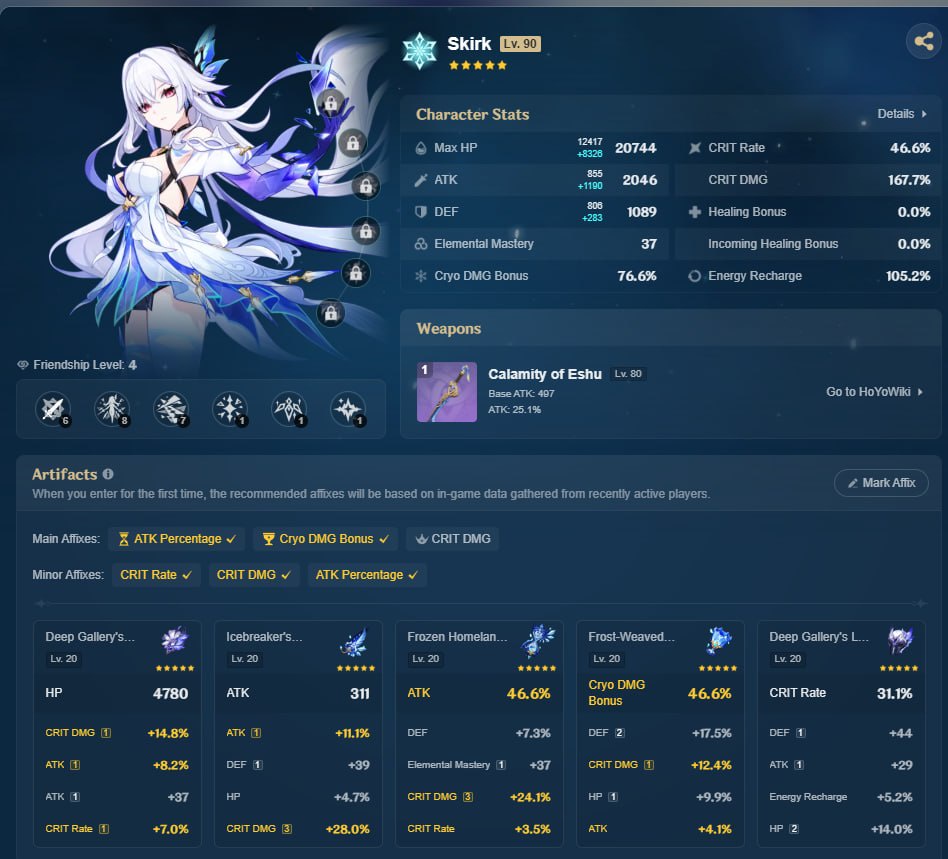Open the normal attack talent icon level 6
Viewport: 948px width, 859px height.
click(x=53, y=409)
